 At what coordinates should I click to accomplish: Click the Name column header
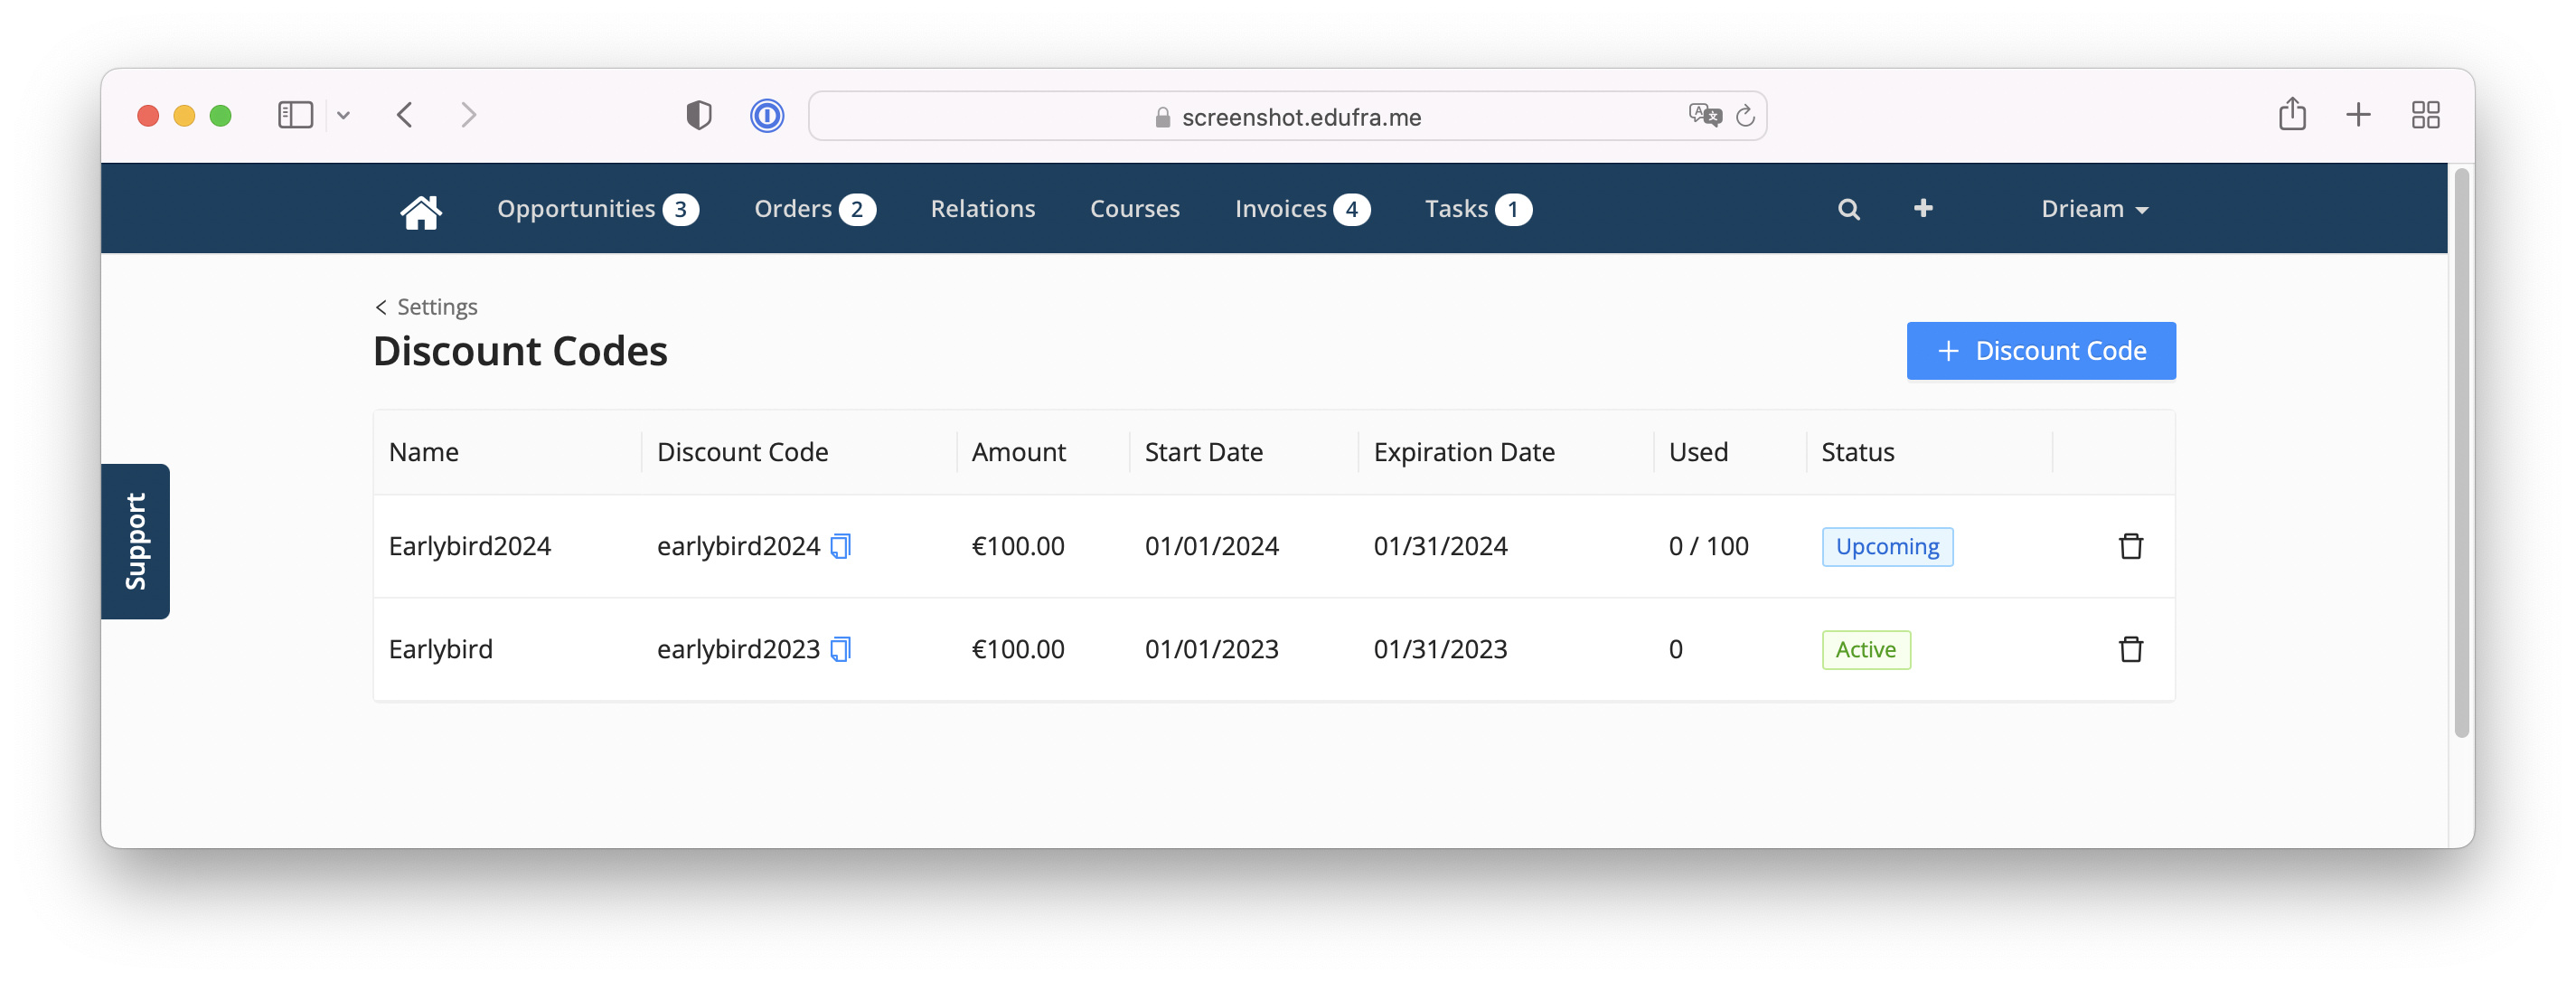click(423, 452)
